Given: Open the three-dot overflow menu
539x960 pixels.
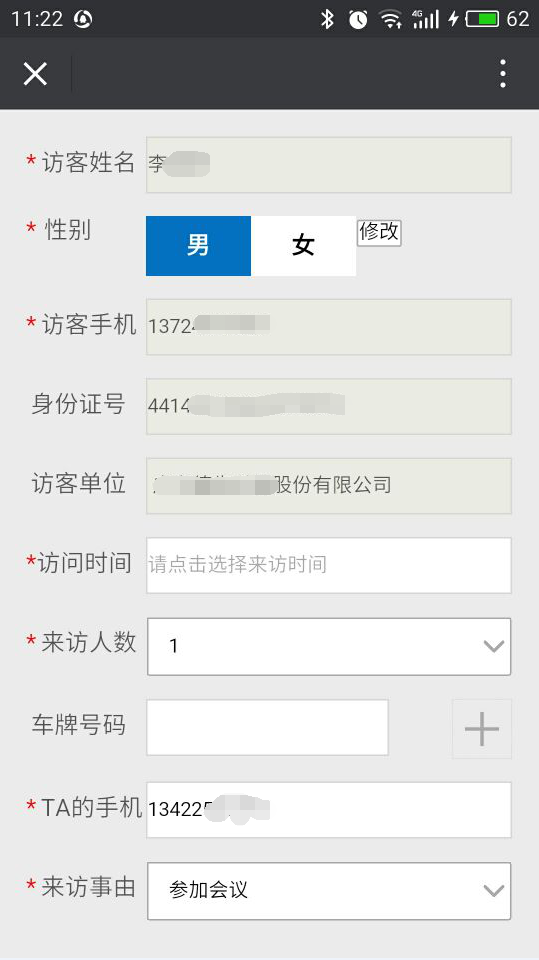Looking at the screenshot, I should pyautogui.click(x=503, y=74).
